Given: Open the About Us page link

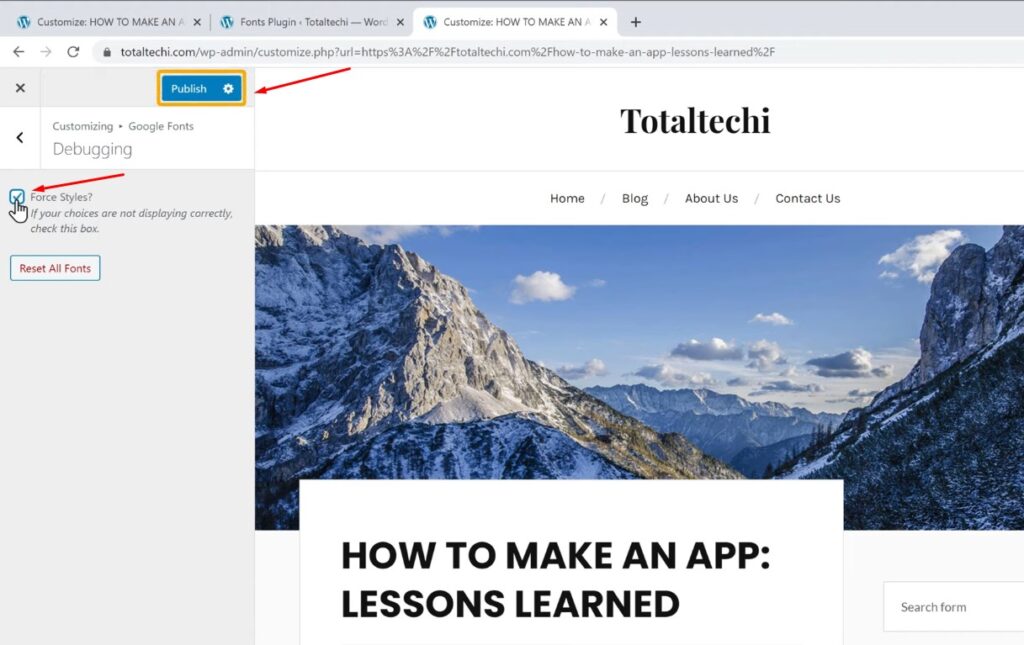Looking at the screenshot, I should [x=711, y=198].
